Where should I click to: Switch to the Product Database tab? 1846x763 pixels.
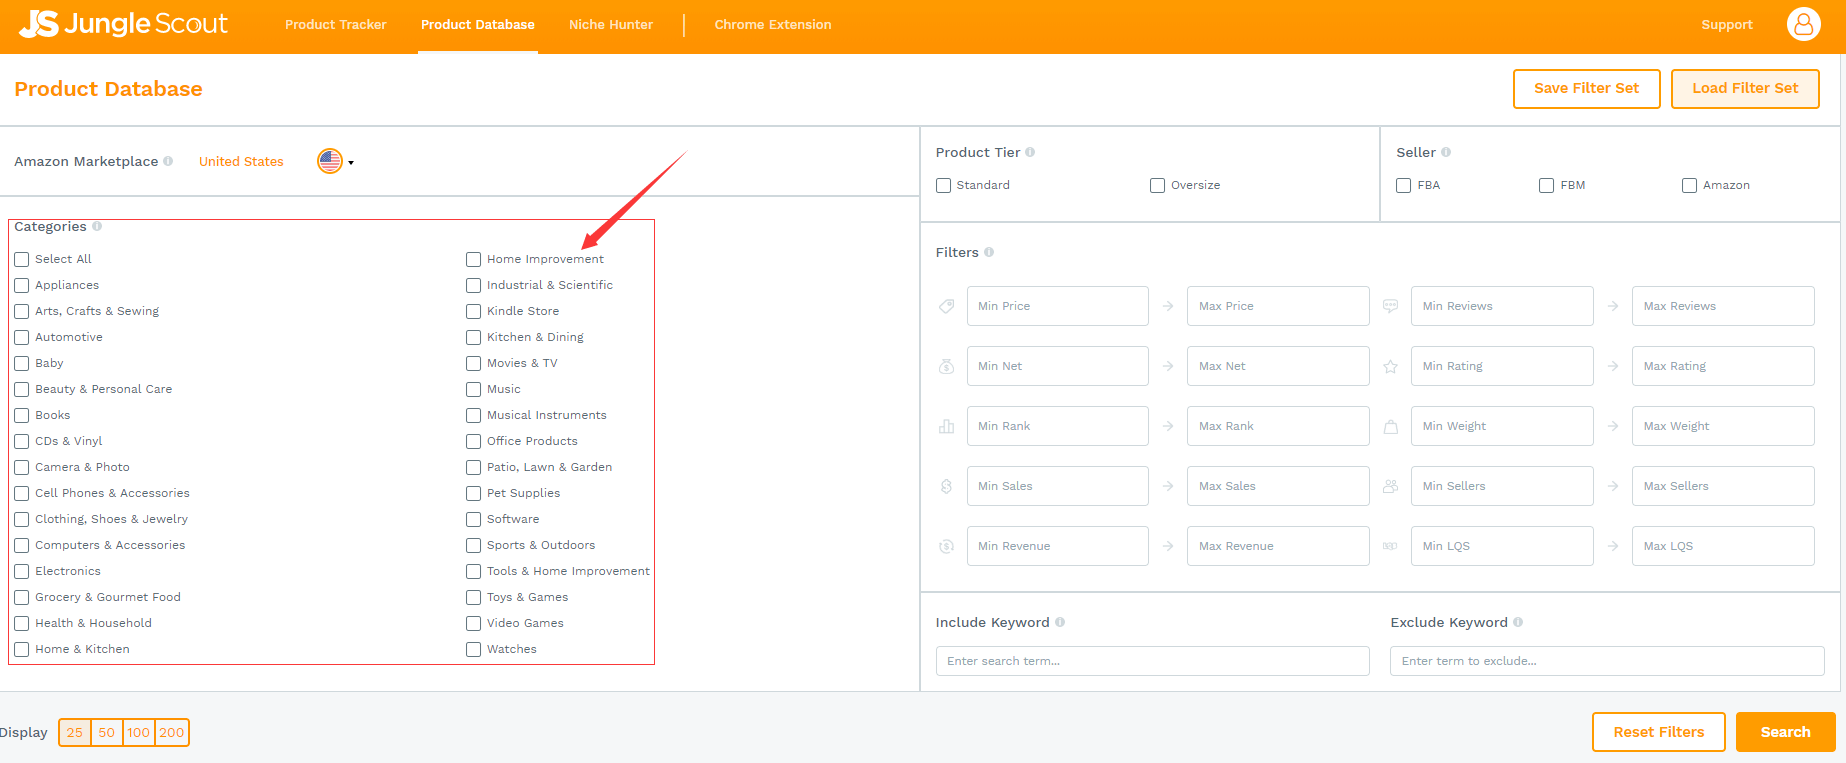click(478, 24)
